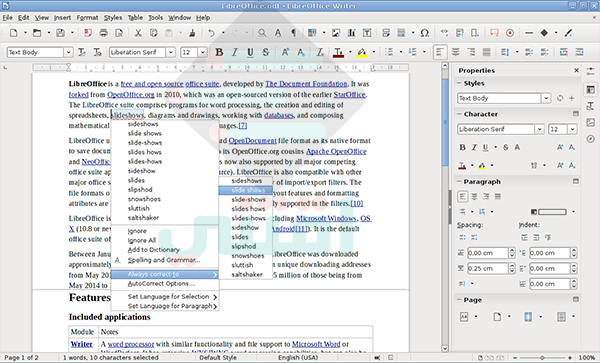600x363 pixels.
Task: Toggle Center alignment in formatting toolbar
Action: [455, 52]
